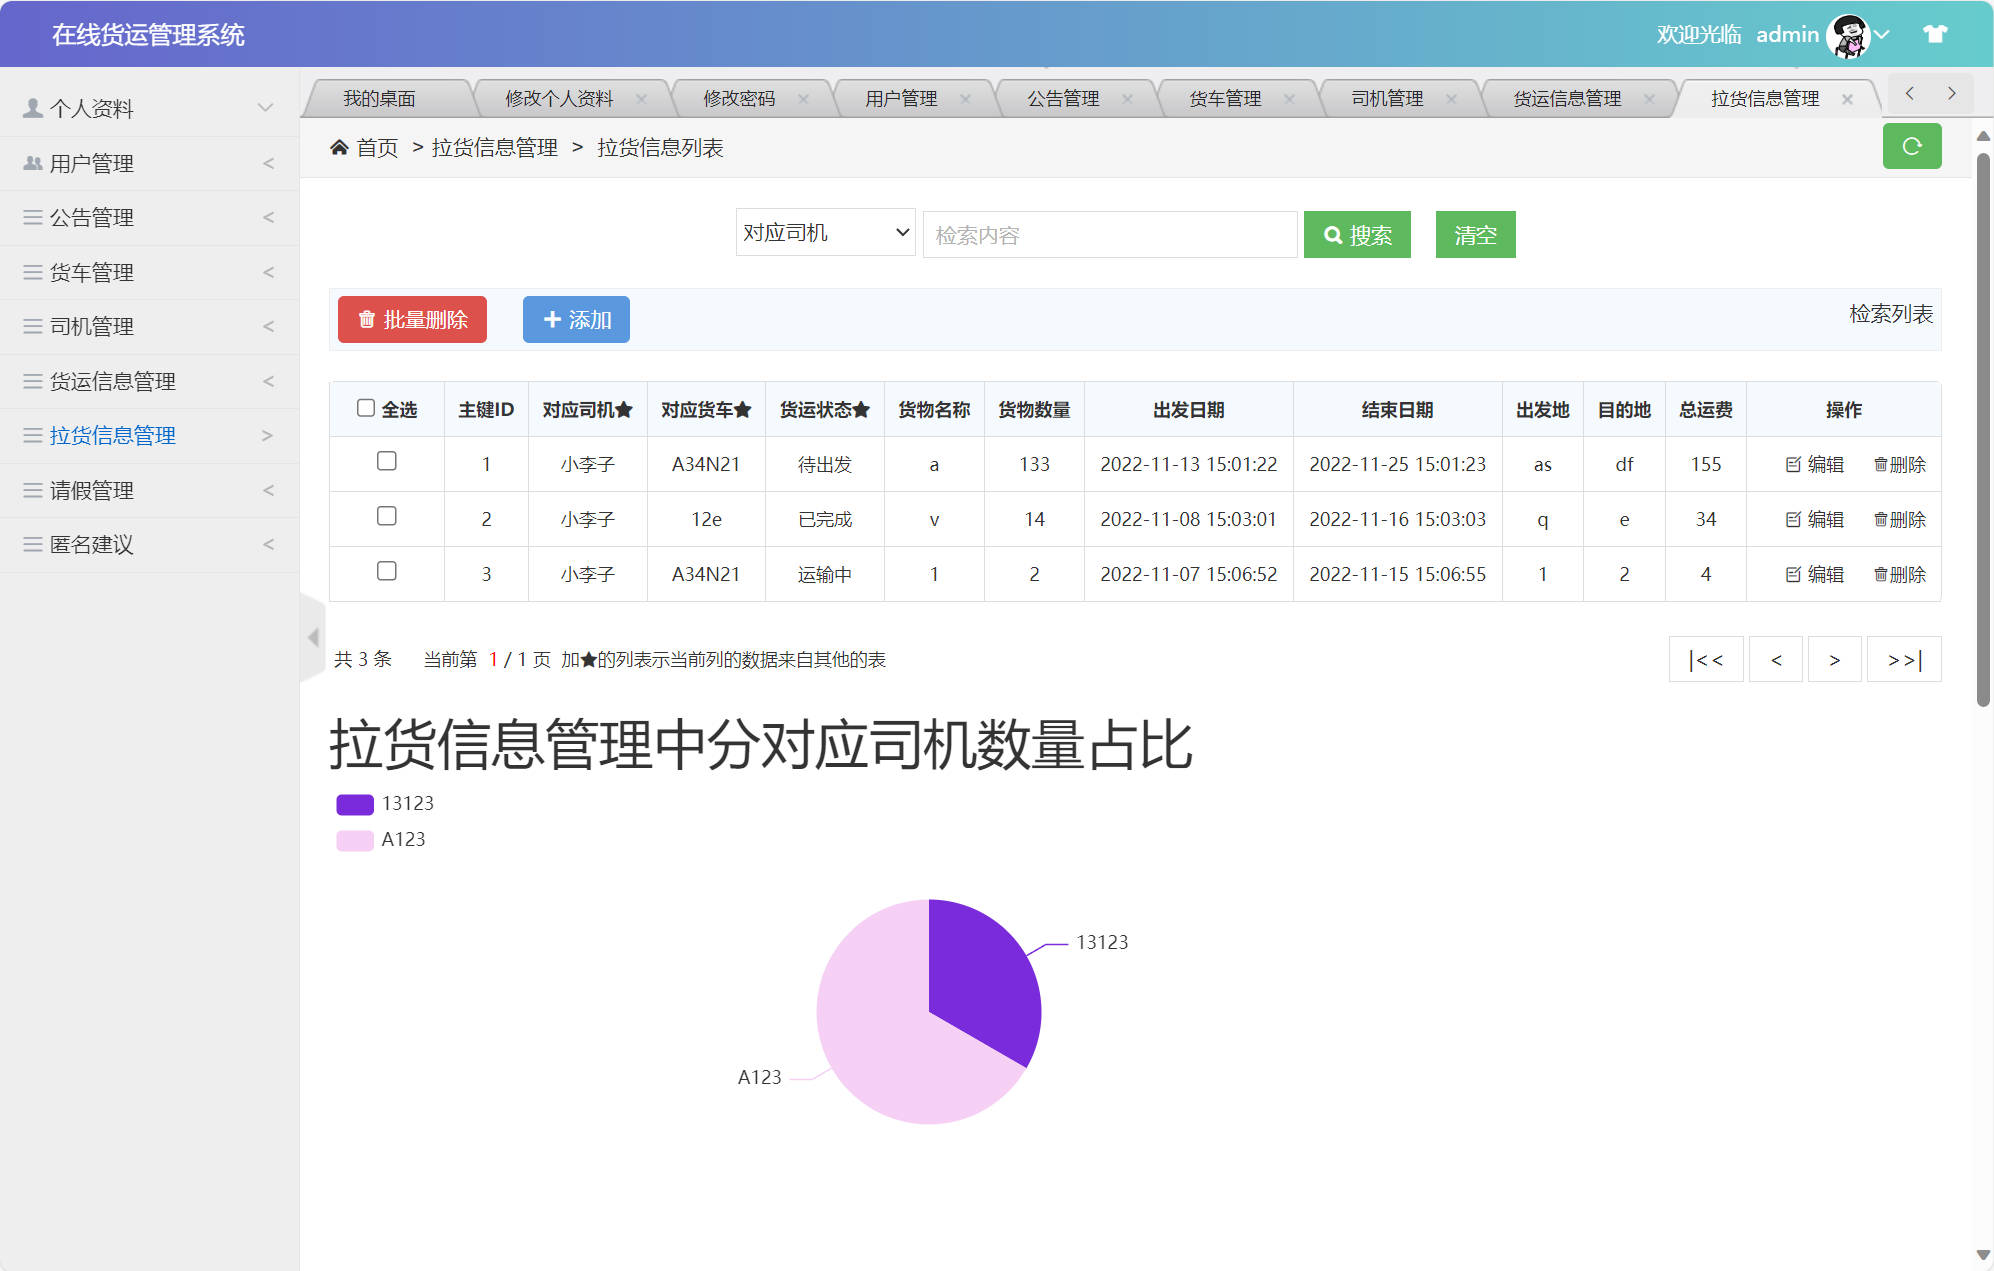Check the checkbox for the 待出发 record

tap(387, 462)
